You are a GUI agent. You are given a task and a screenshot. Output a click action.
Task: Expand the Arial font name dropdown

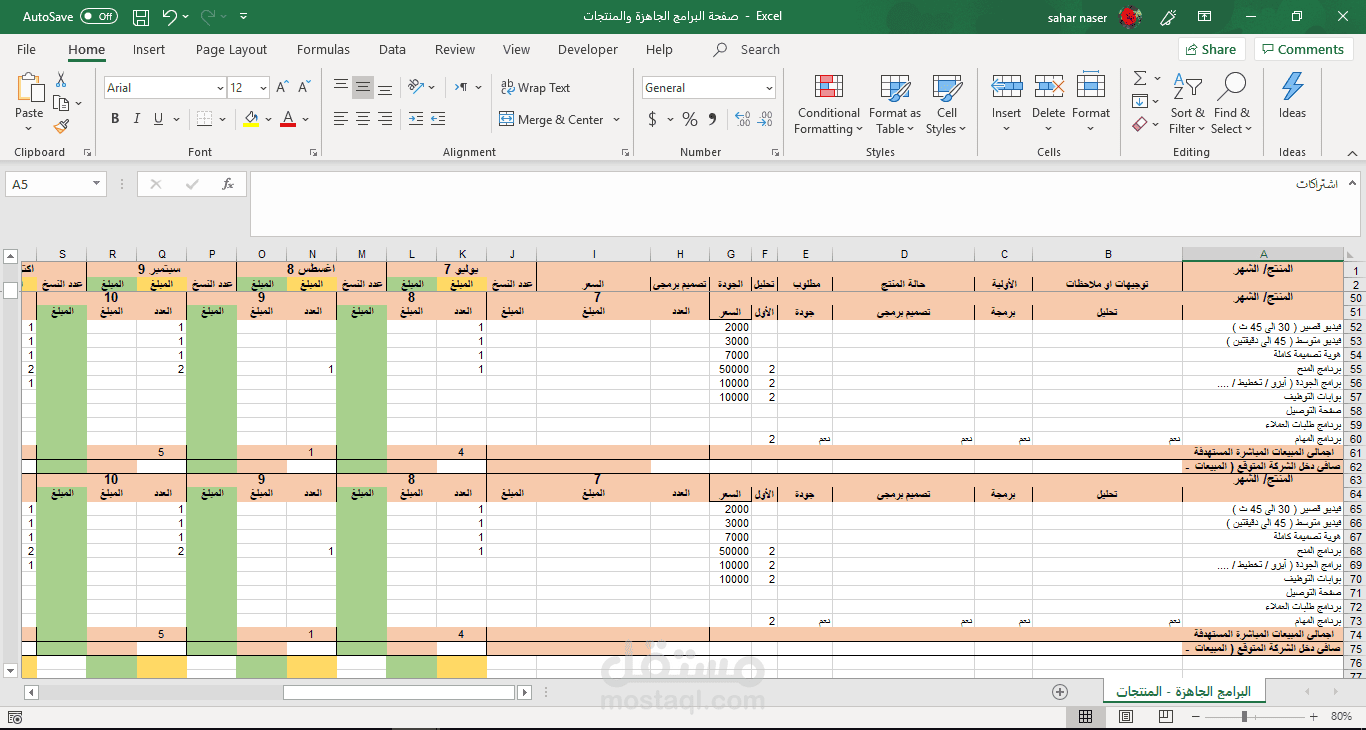220,88
